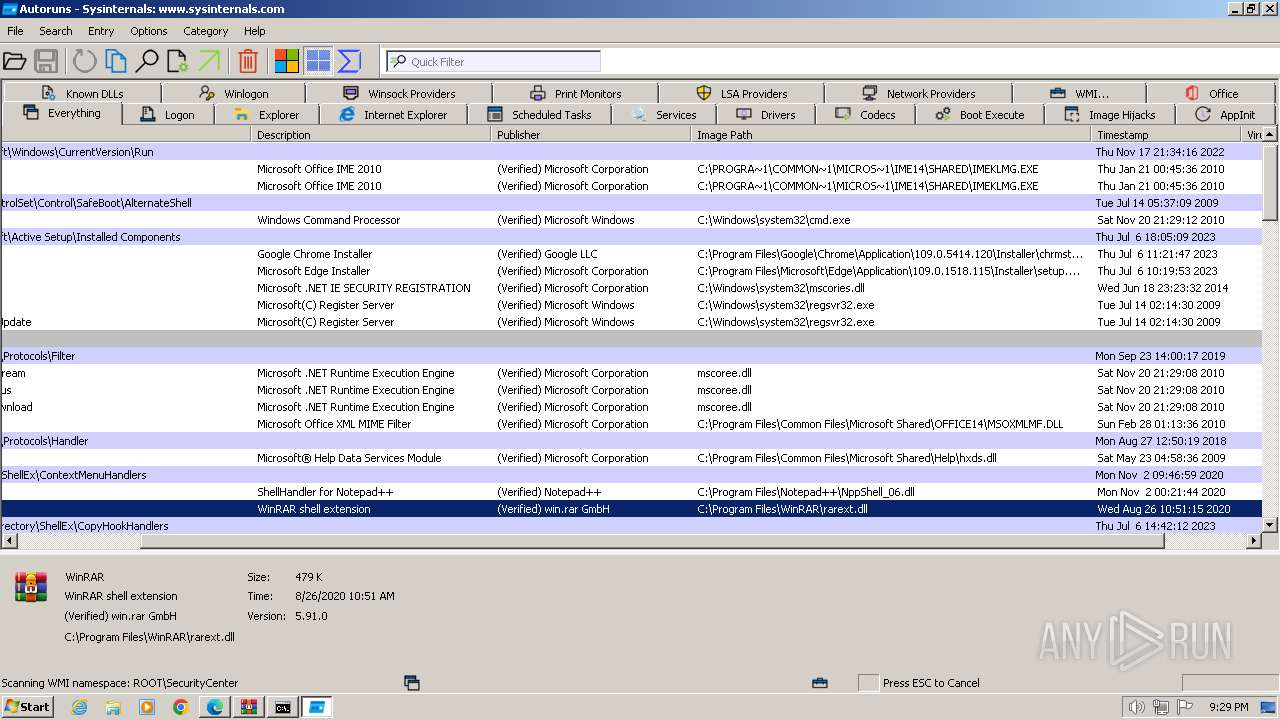Image resolution: width=1280 pixels, height=720 pixels.
Task: Open Internet Explorer from the taskbar
Action: coord(79,707)
